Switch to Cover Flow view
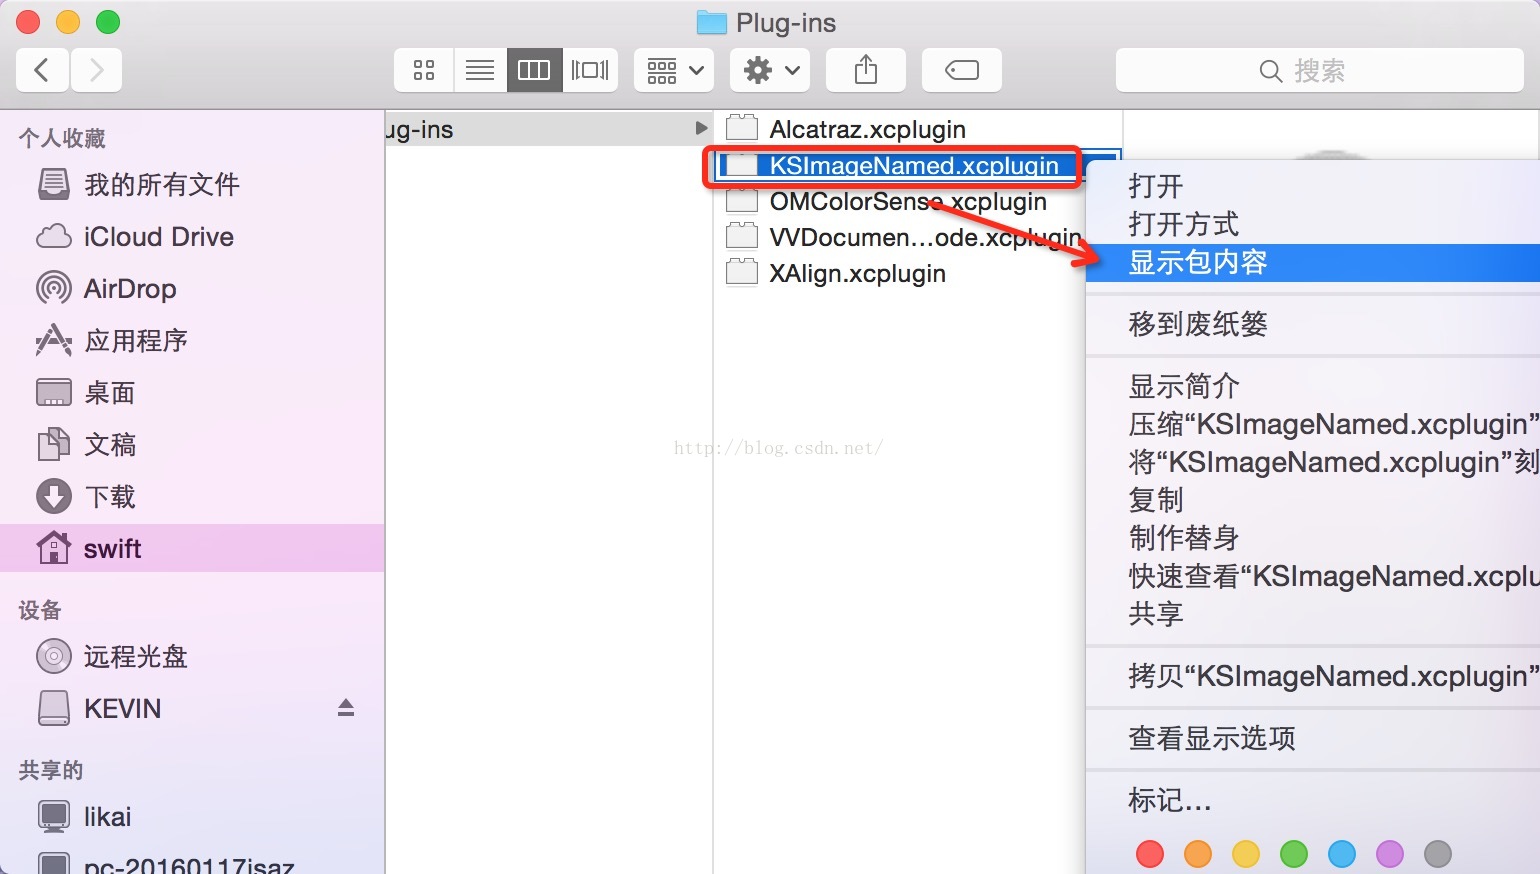Screen dimensions: 1540x874 pos(590,70)
